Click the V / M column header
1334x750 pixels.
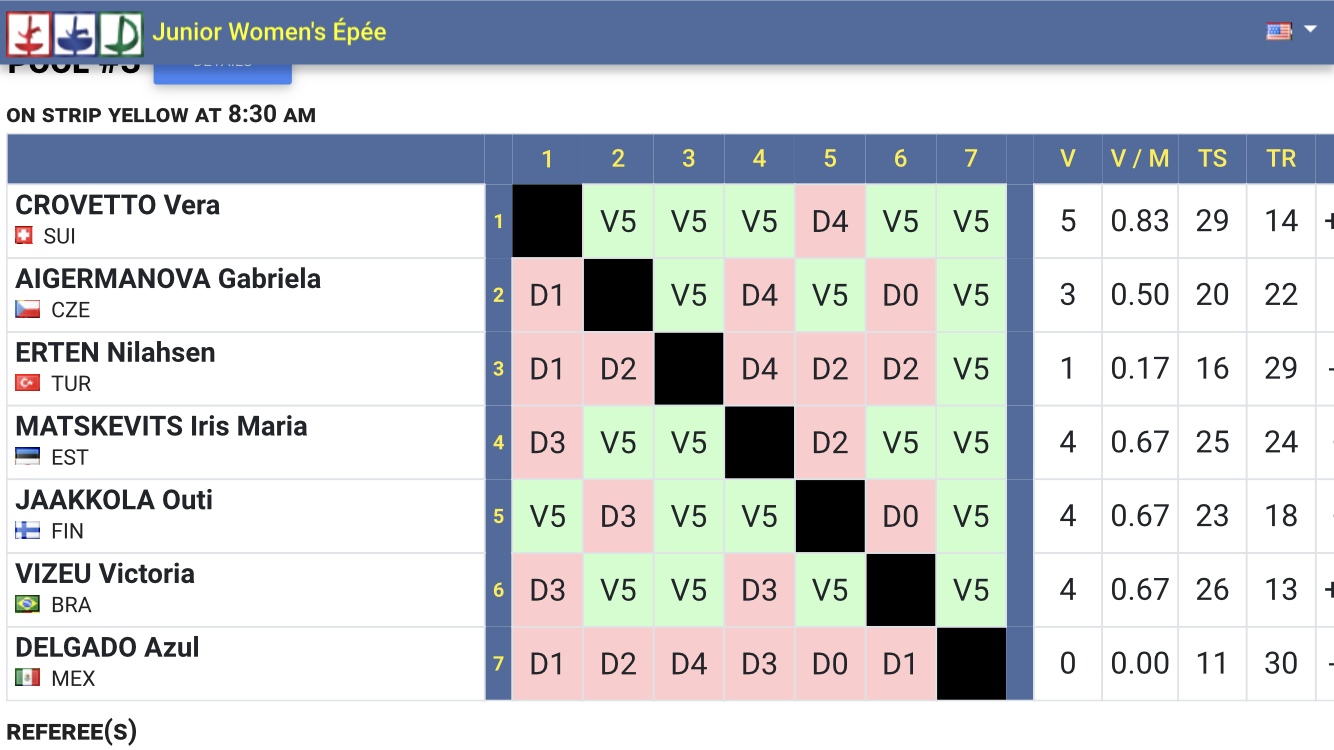1140,158
